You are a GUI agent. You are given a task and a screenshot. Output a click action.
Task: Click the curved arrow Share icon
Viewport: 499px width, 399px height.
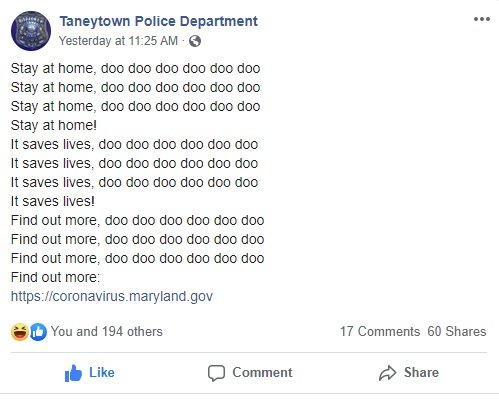(387, 373)
